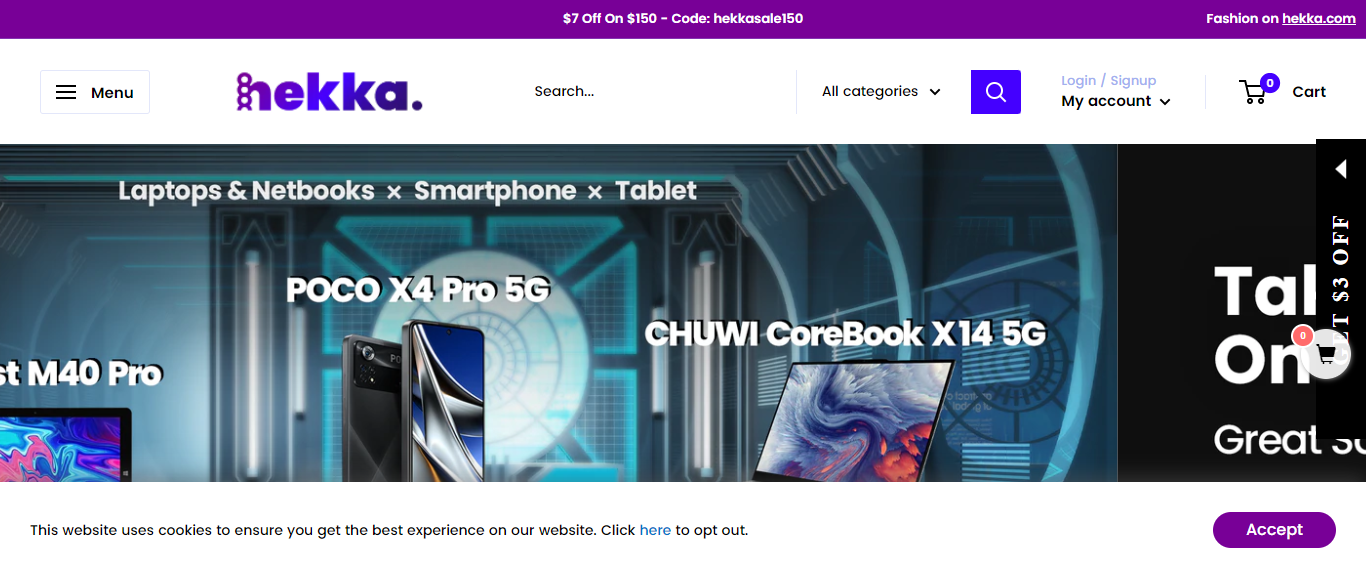Click the POCO X4 Pro 5G phone image
The image size is (1366, 578).
click(413, 400)
